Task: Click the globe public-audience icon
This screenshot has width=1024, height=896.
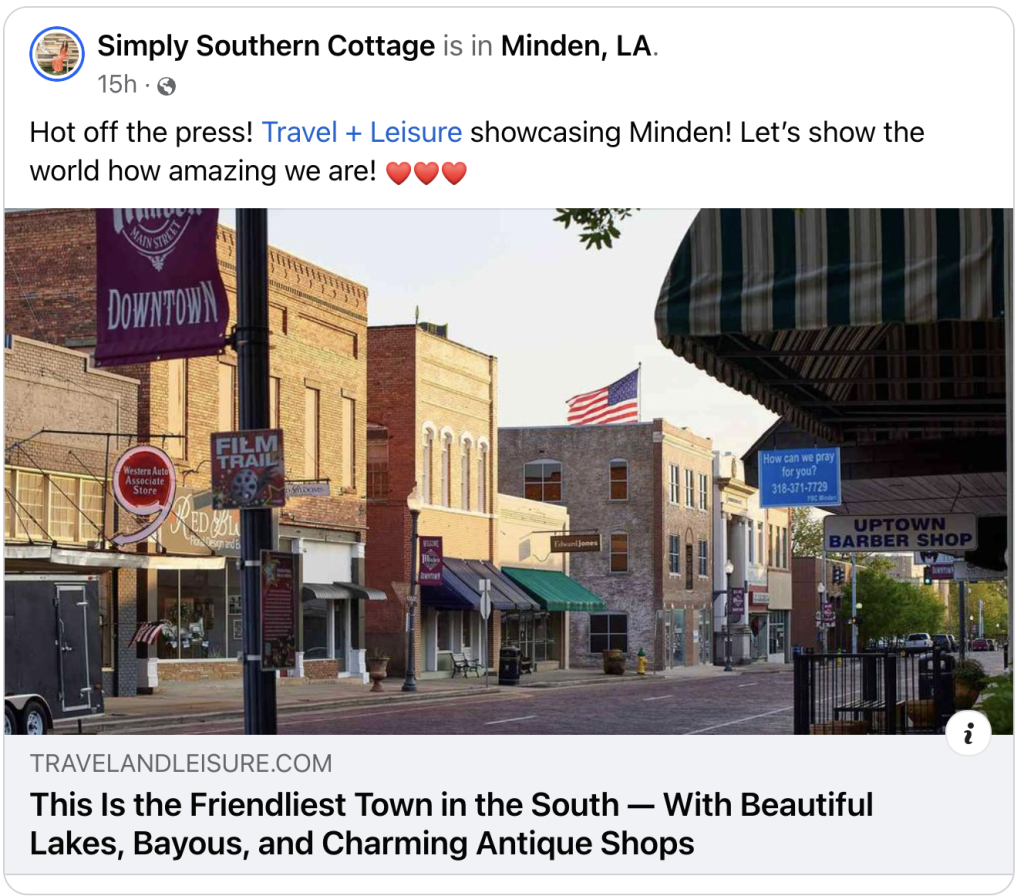Action: 167,86
